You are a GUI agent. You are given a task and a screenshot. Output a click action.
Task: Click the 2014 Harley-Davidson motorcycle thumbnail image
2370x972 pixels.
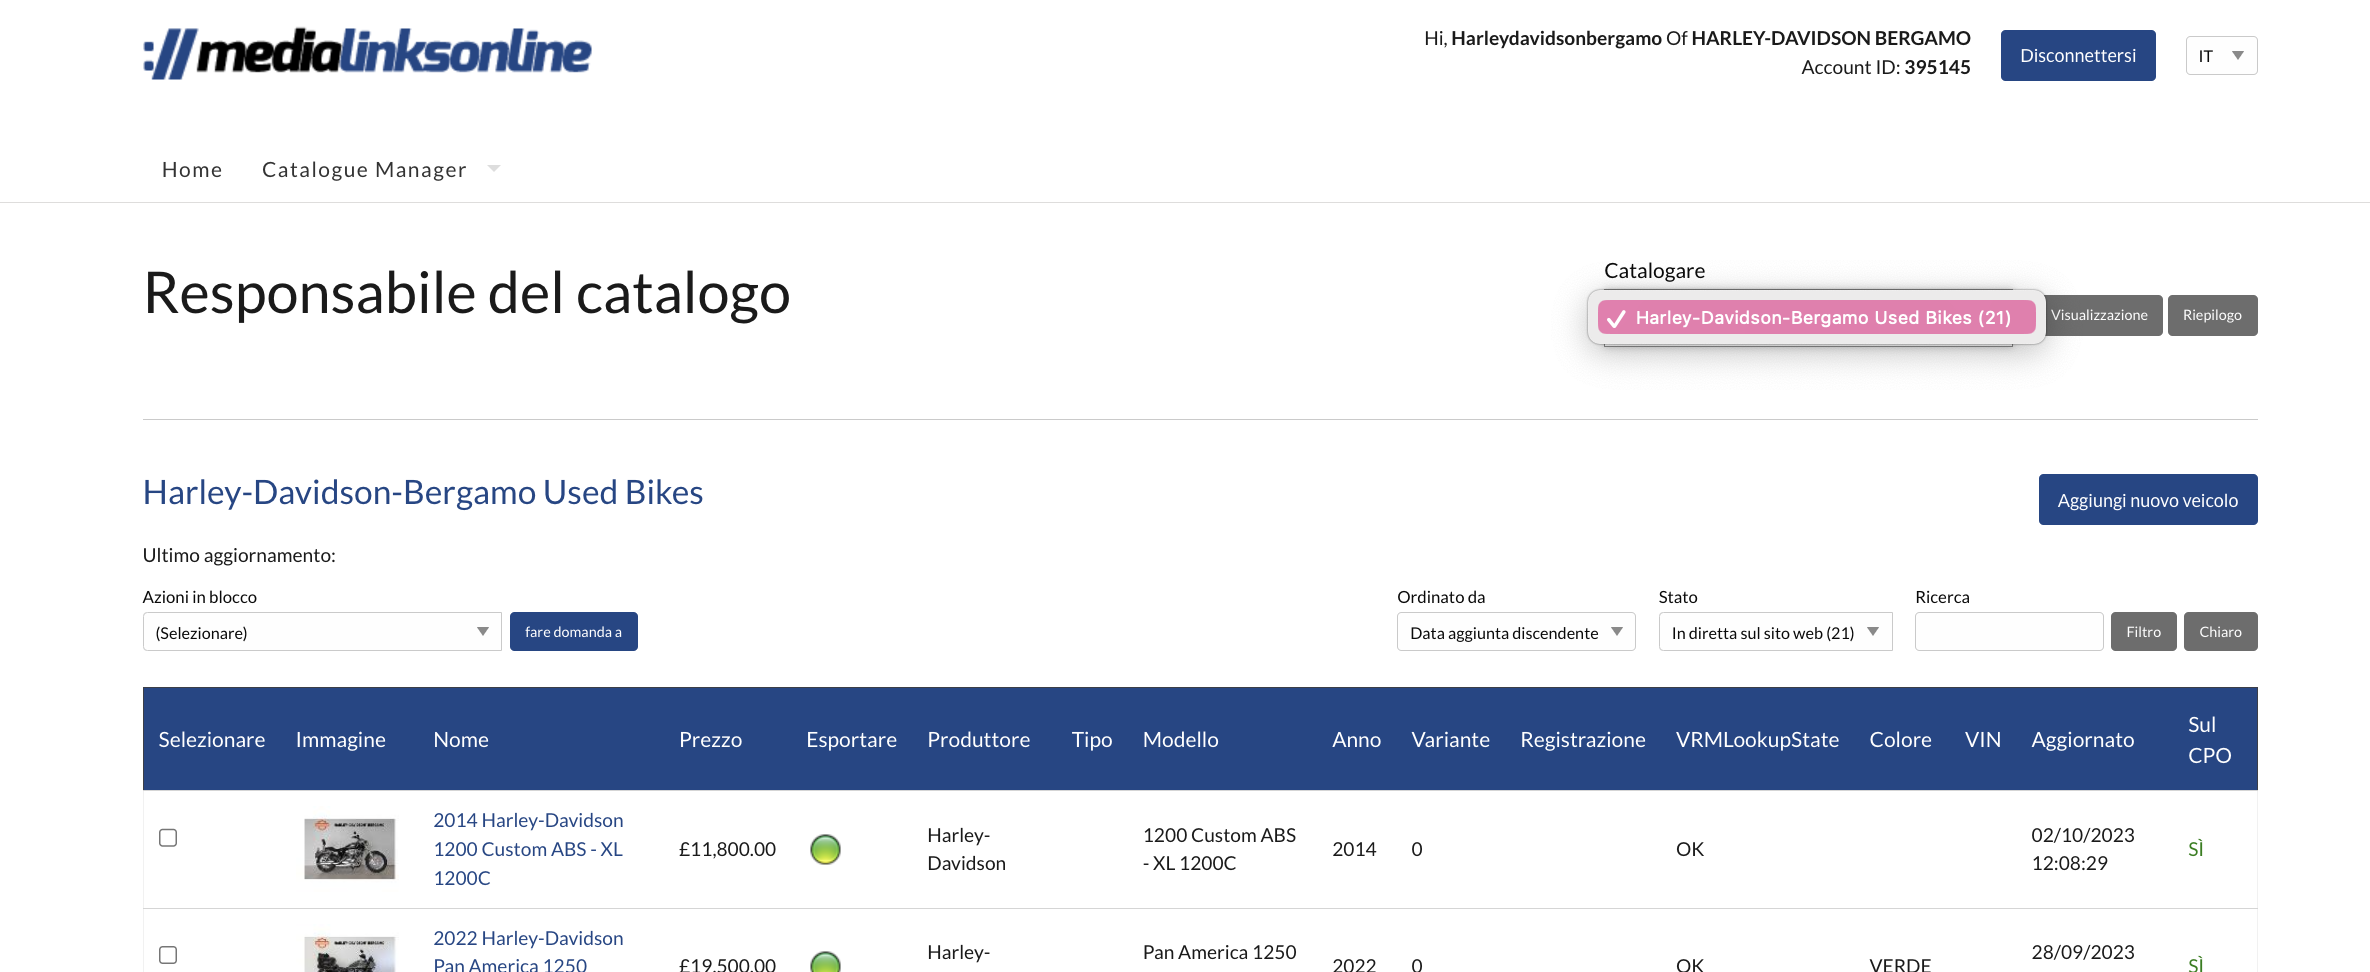(349, 849)
